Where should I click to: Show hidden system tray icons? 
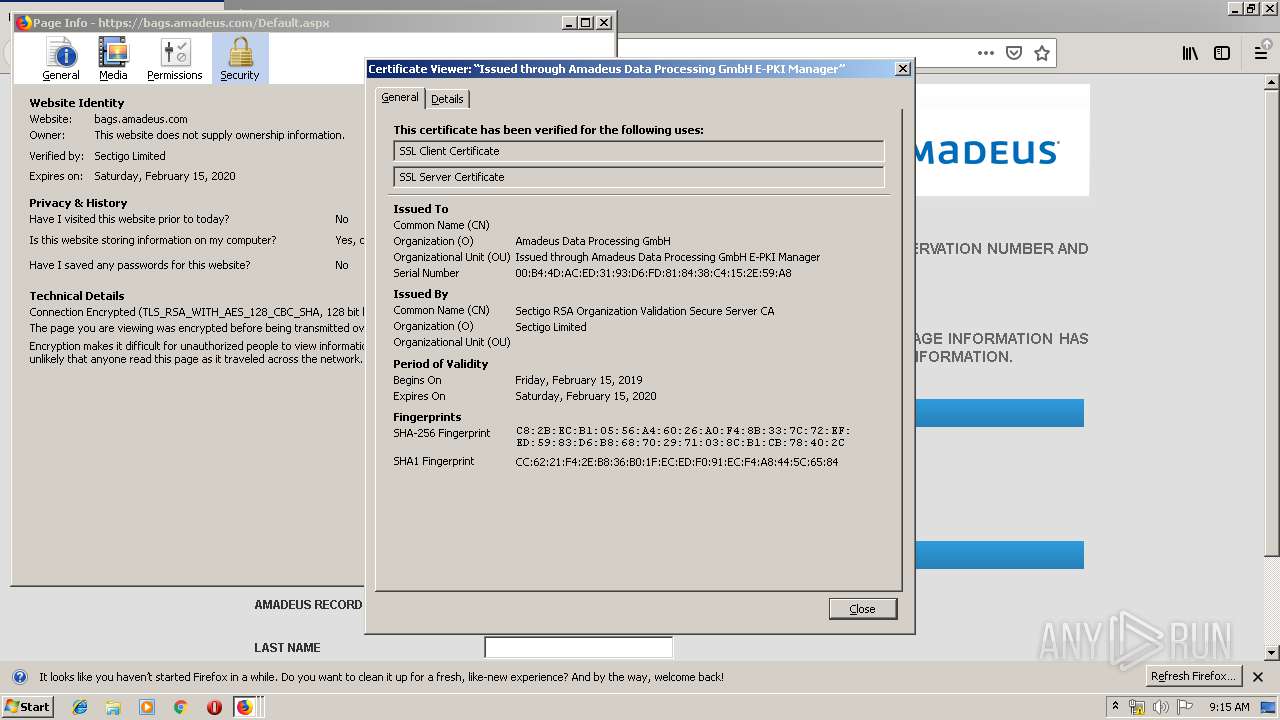(1115, 706)
